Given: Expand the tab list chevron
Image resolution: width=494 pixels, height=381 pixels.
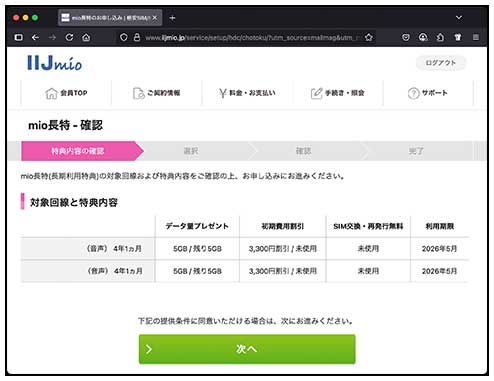Looking at the screenshot, I should coord(459,17).
